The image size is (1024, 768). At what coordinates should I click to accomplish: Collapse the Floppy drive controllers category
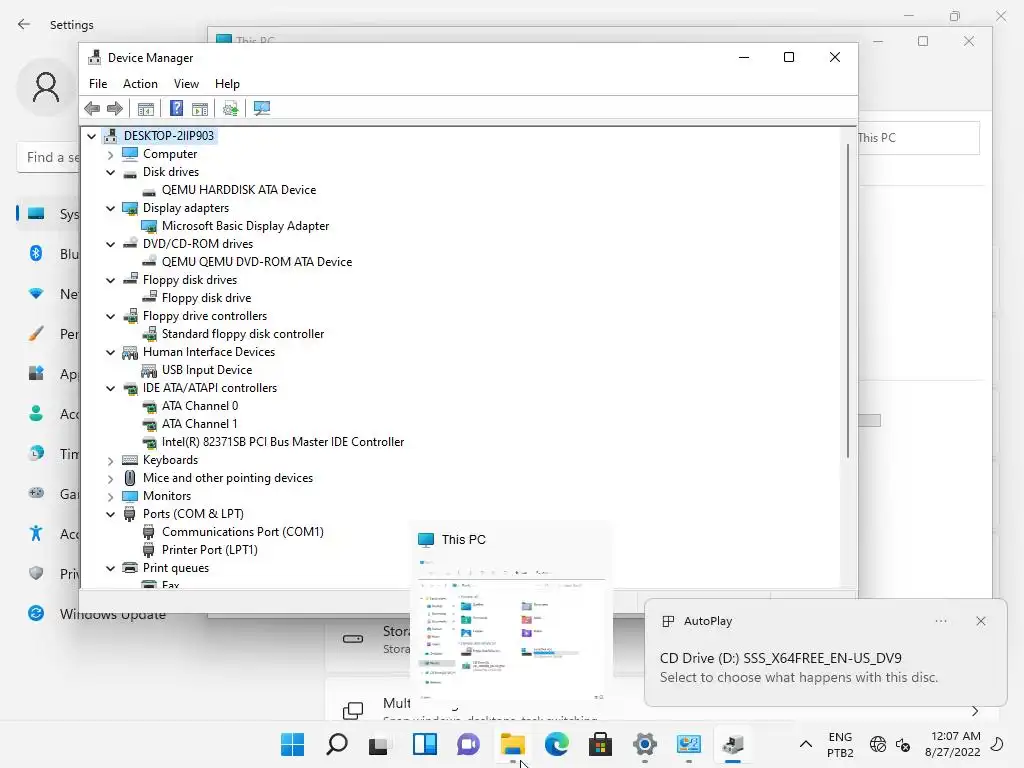click(x=110, y=316)
